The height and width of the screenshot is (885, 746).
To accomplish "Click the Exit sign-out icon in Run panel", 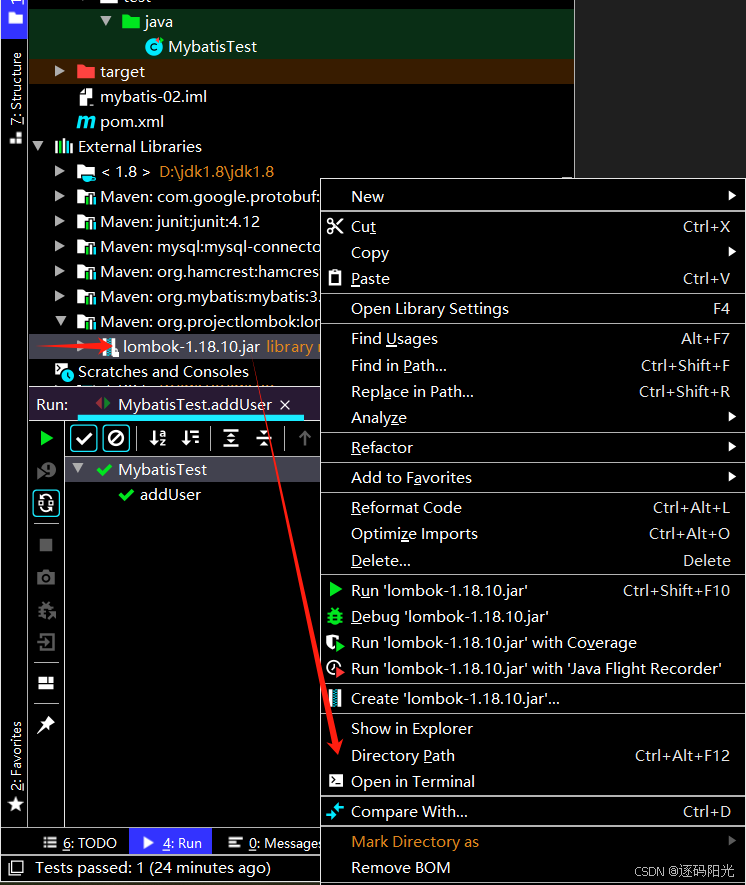I will click(46, 642).
